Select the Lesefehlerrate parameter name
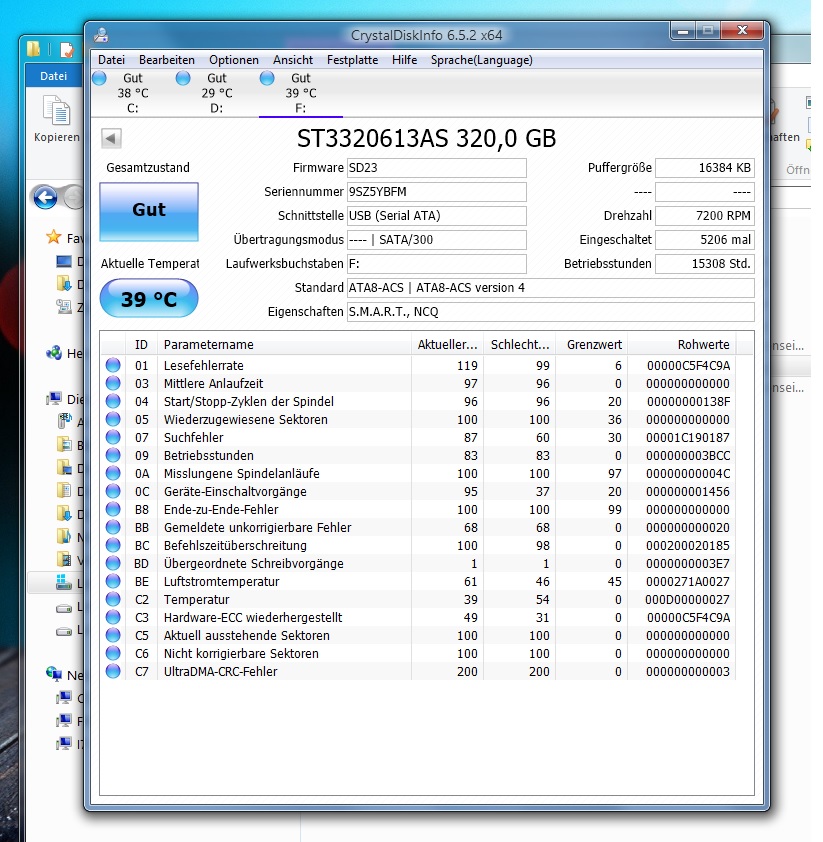 tap(203, 366)
